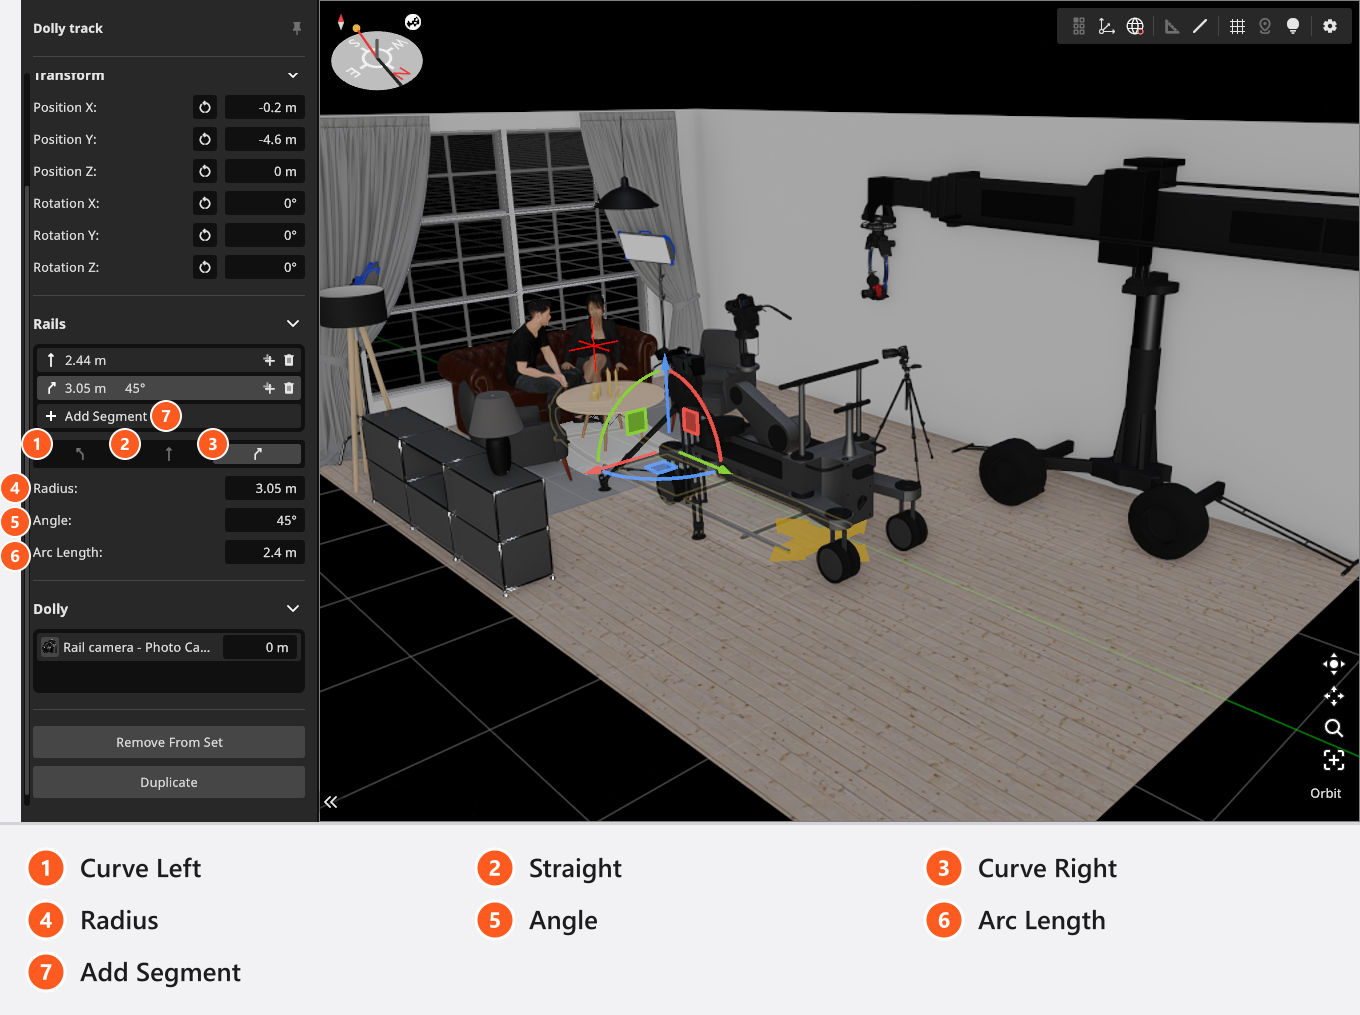This screenshot has width=1360, height=1015.
Task: Collapse the Dolly section
Action: (x=293, y=608)
